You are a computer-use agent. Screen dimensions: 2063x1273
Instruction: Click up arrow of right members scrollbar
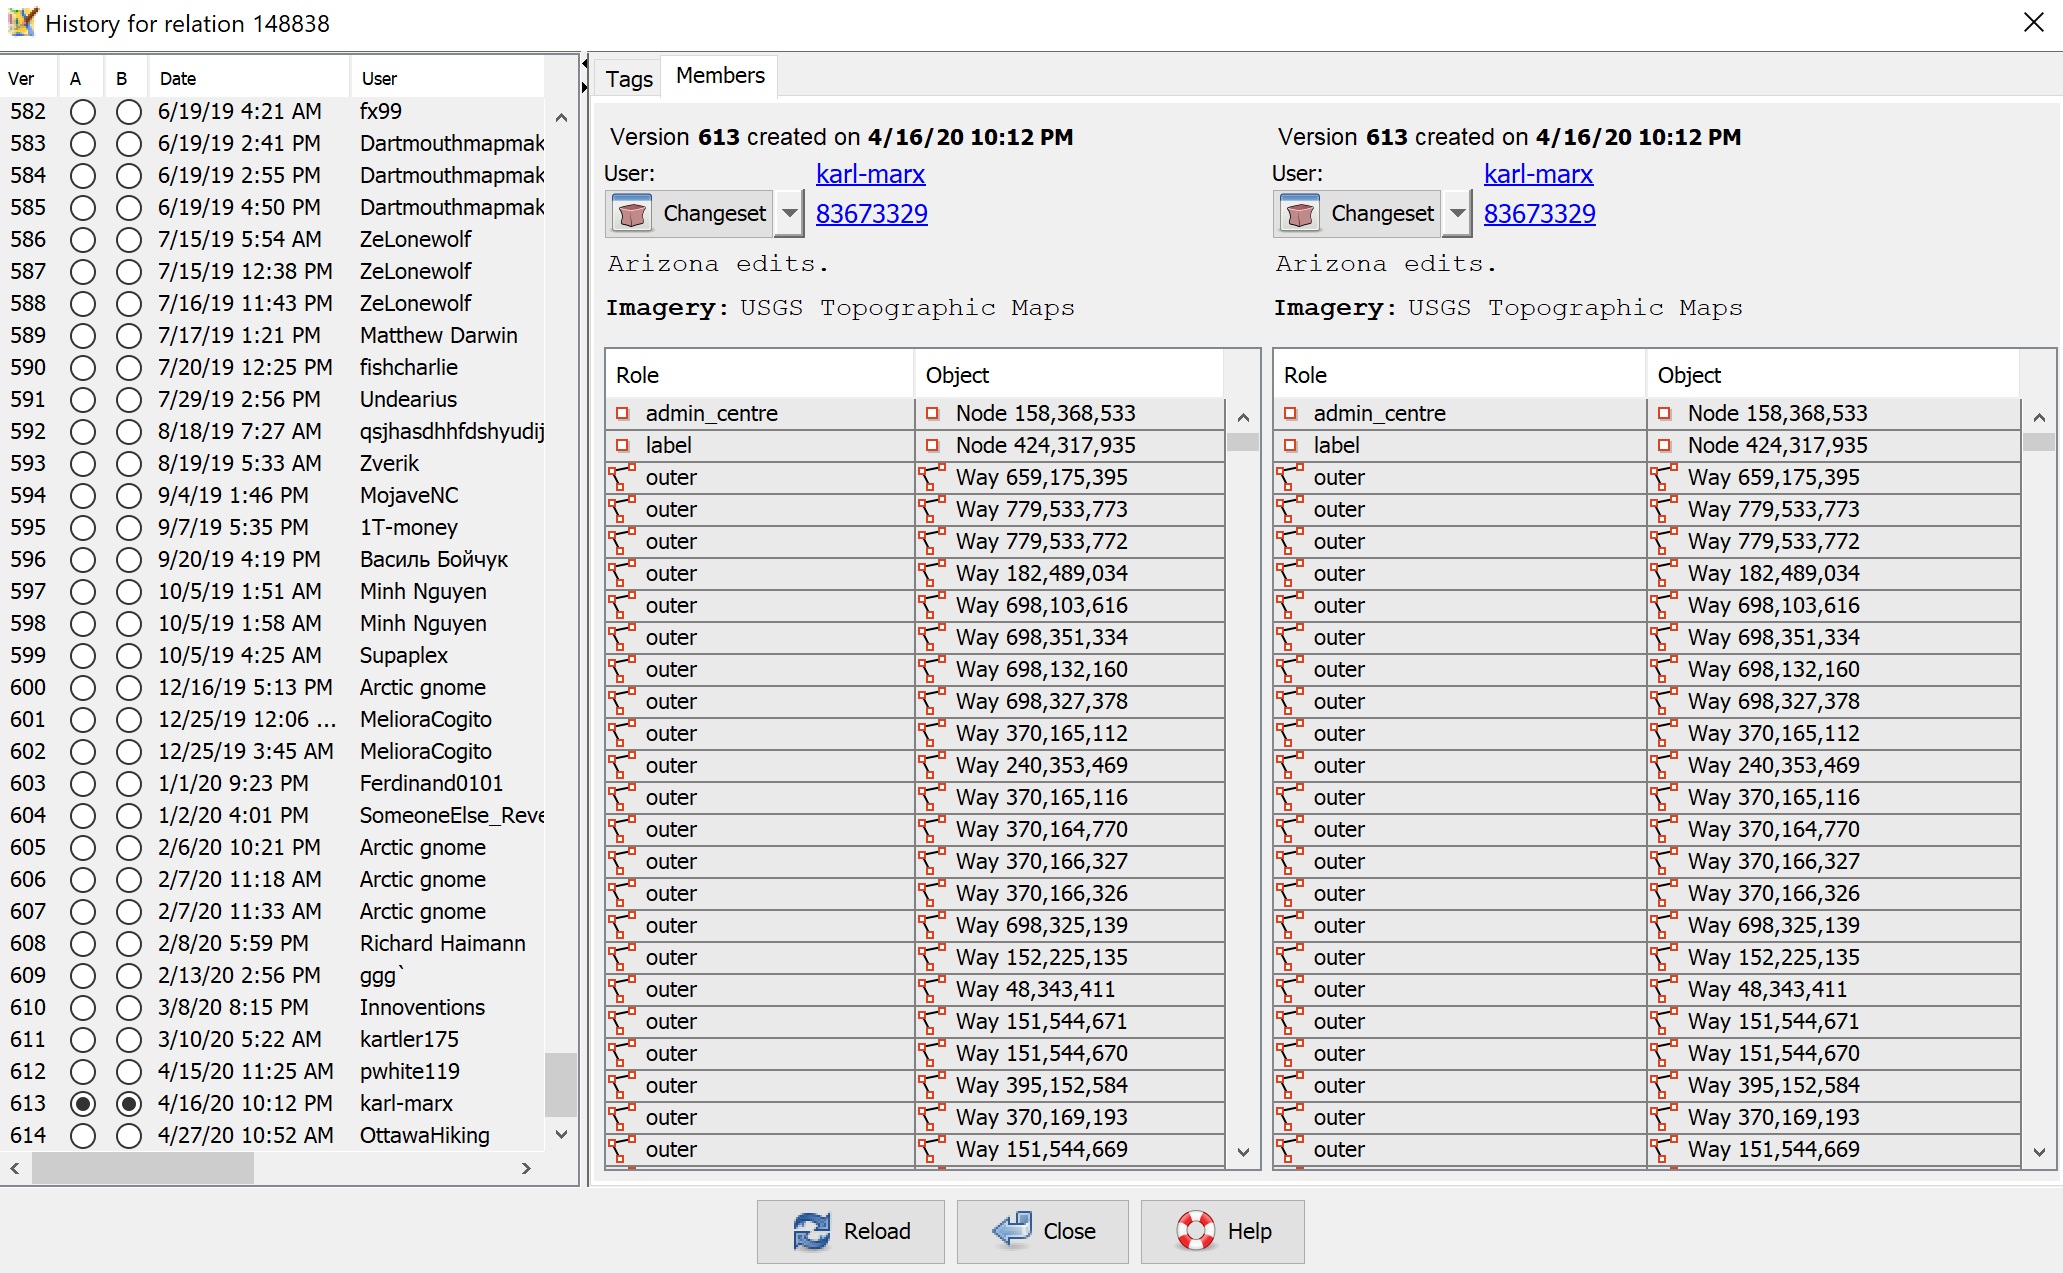click(x=2039, y=417)
